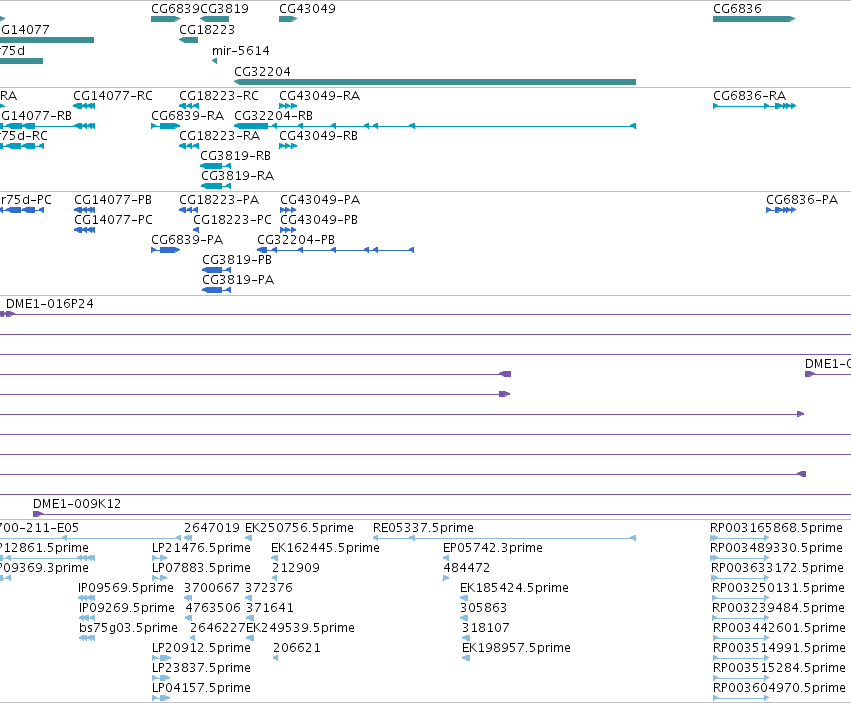Click the RP003442601.5prime EST label
The width and height of the screenshot is (851, 703).
point(779,628)
